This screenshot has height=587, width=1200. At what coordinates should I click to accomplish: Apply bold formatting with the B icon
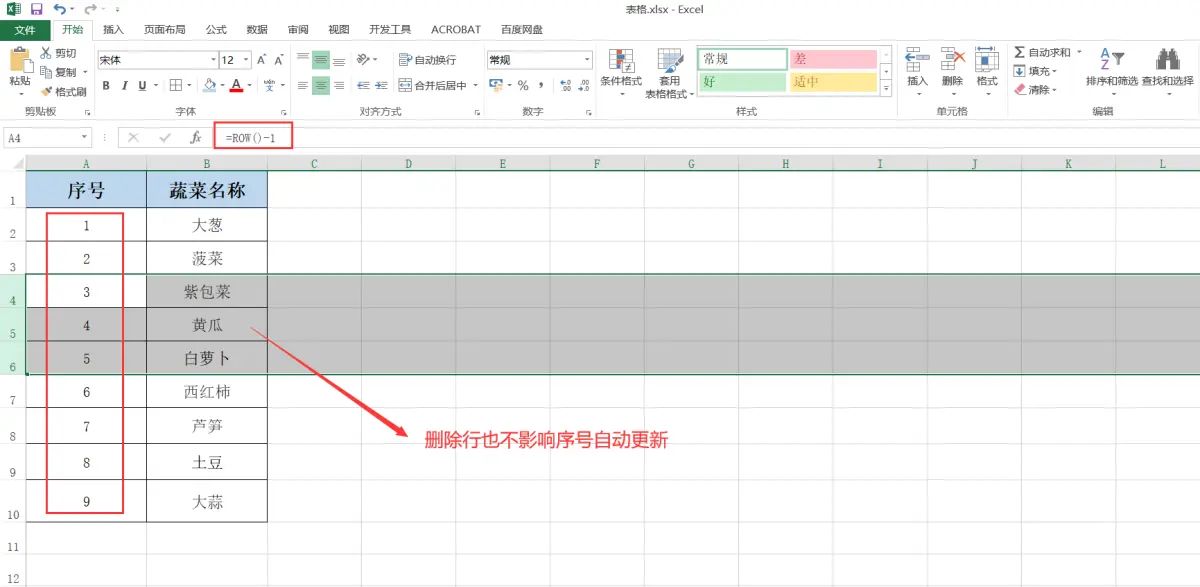[x=106, y=87]
